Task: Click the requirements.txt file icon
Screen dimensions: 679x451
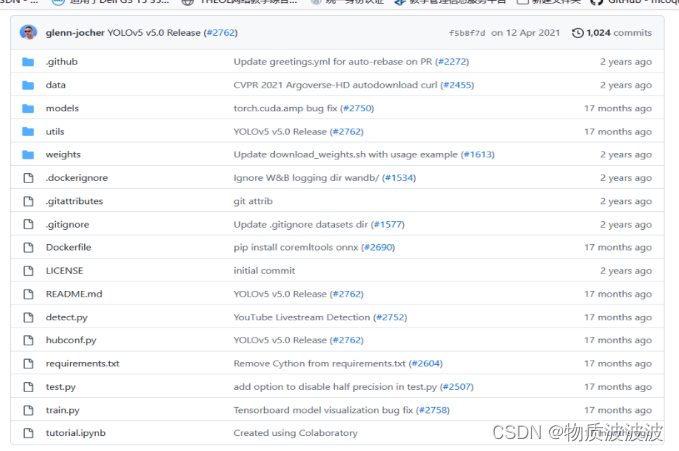Action: point(29,363)
